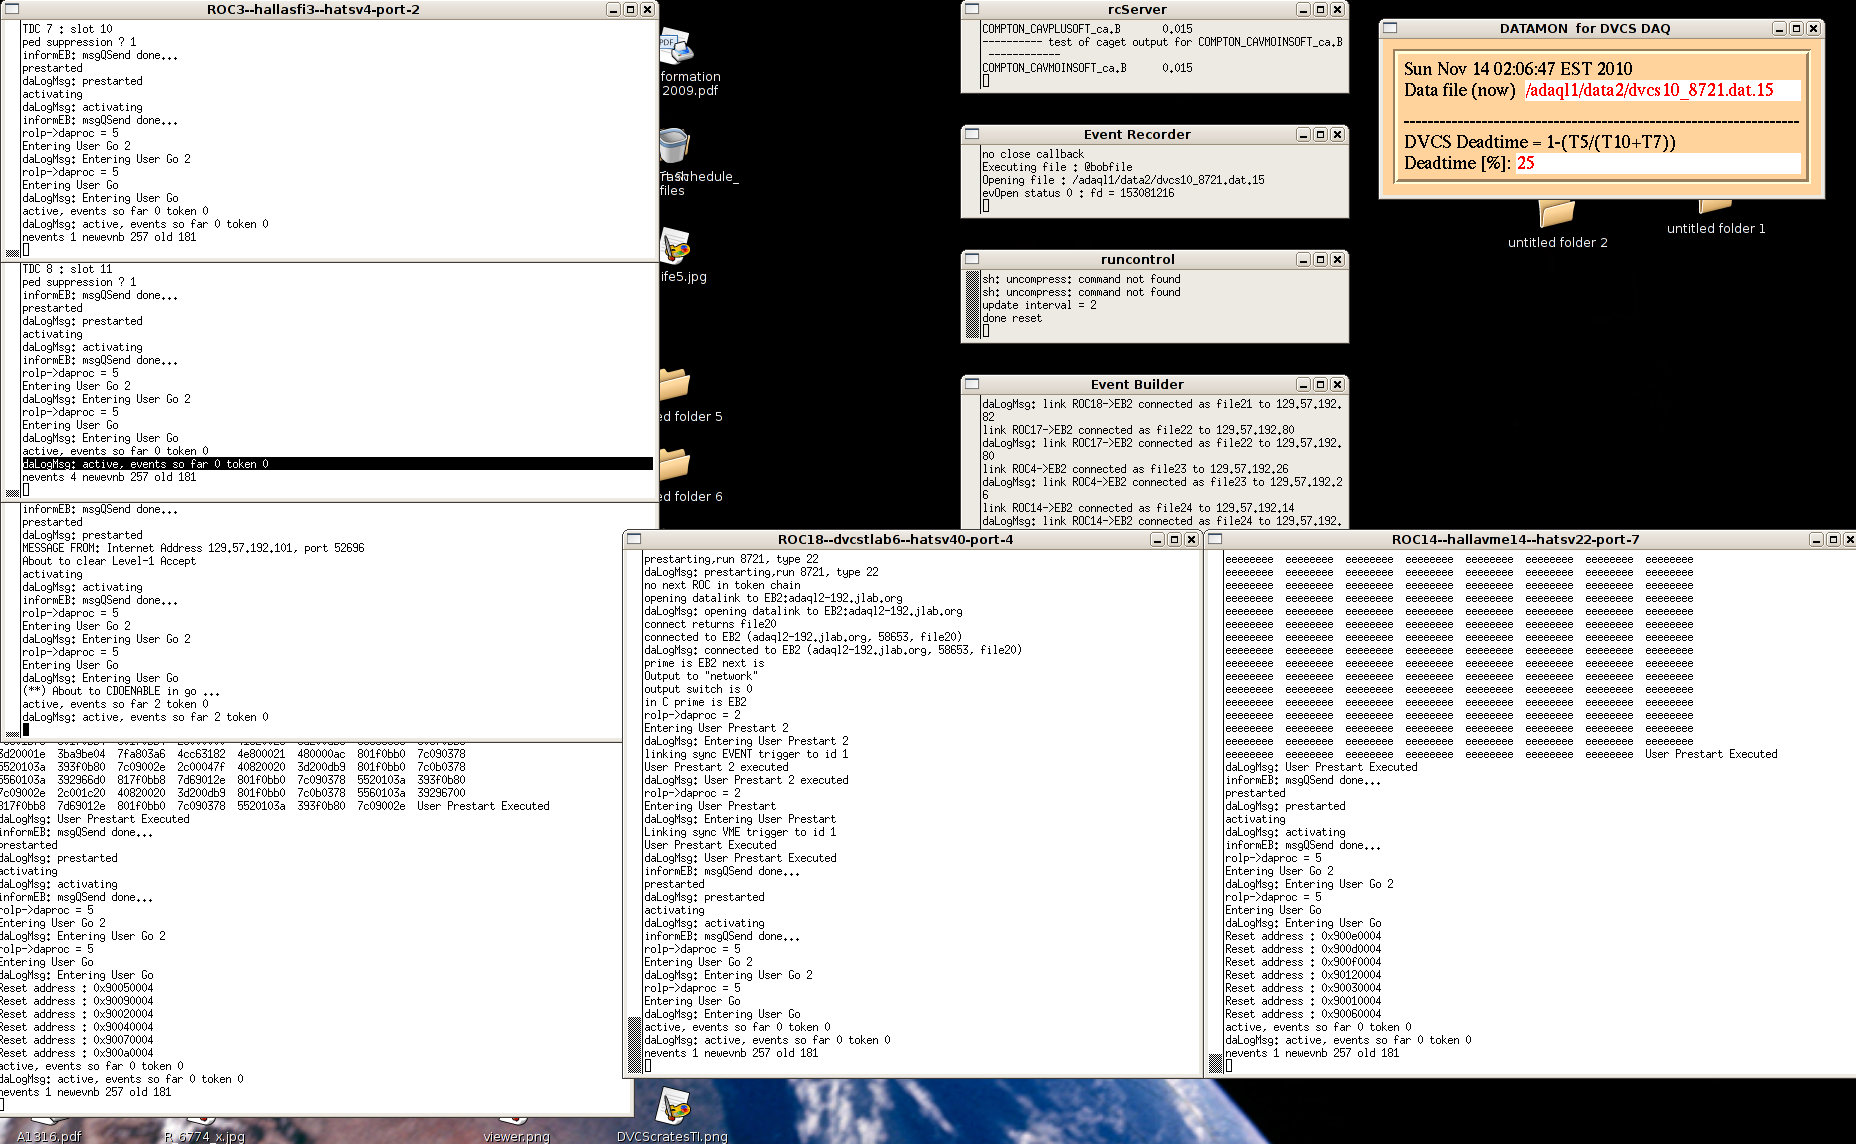Click the runcontrol window scrollbar thumb

[x=973, y=304]
